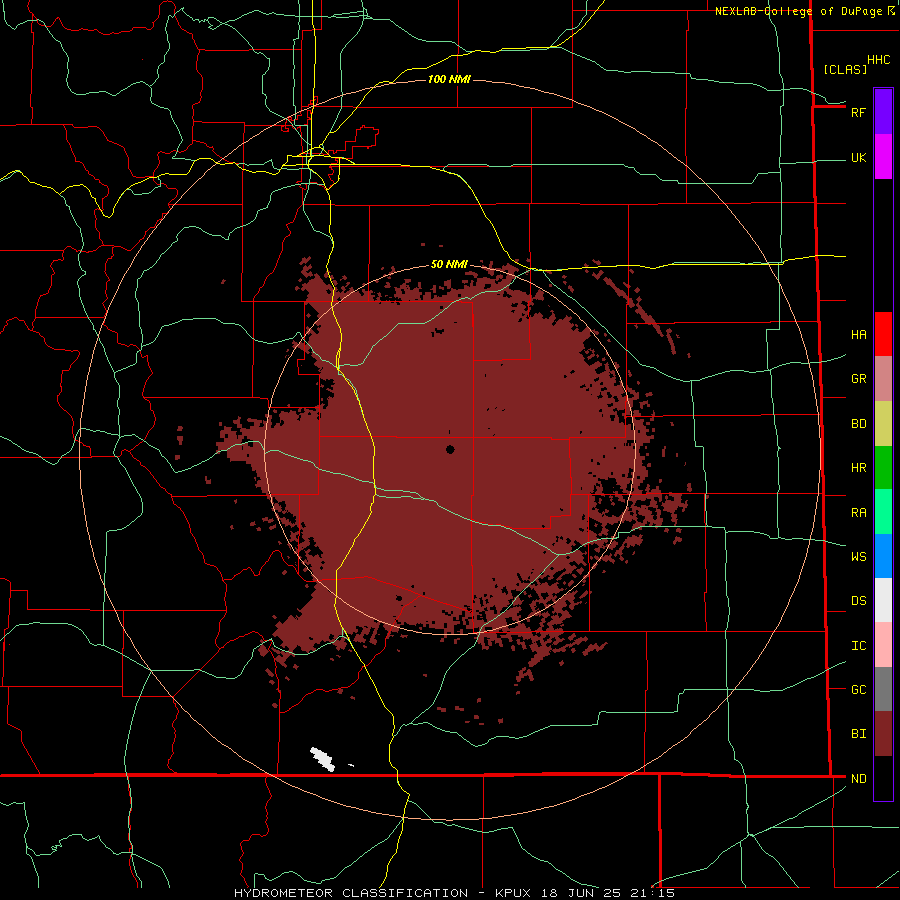Click the red HA legend color swatch
Viewport: 900px width, 900px height.
coord(883,334)
